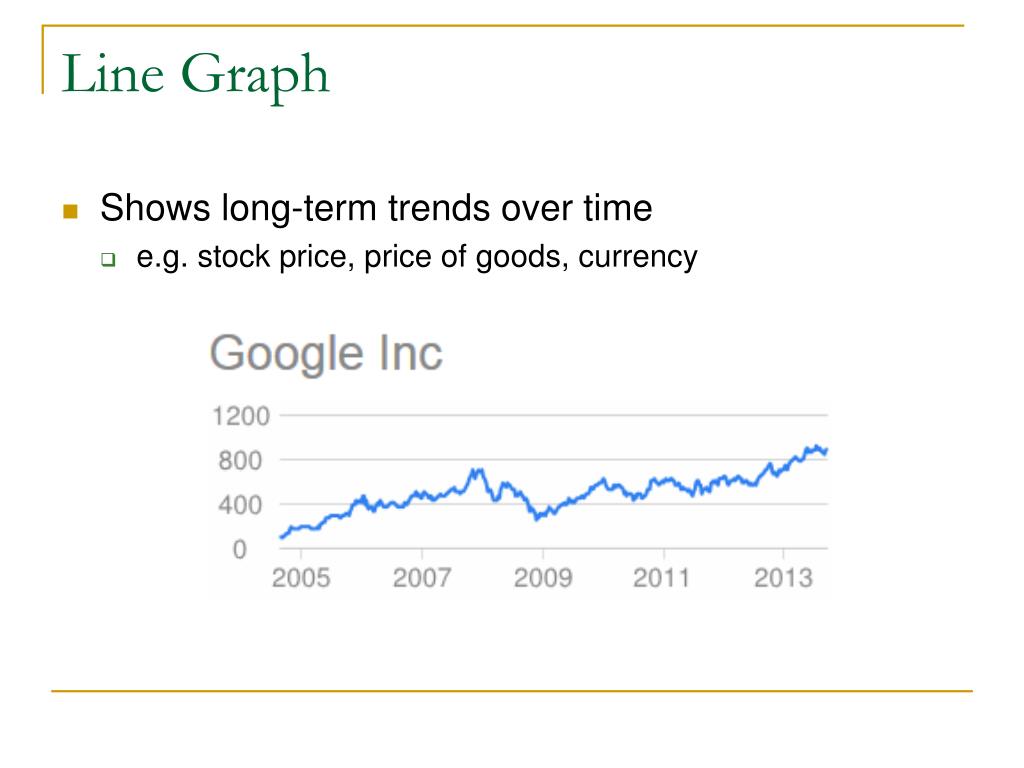Viewport: 1024px width, 768px height.
Task: Select the 2005 x-axis year label
Action: [301, 578]
